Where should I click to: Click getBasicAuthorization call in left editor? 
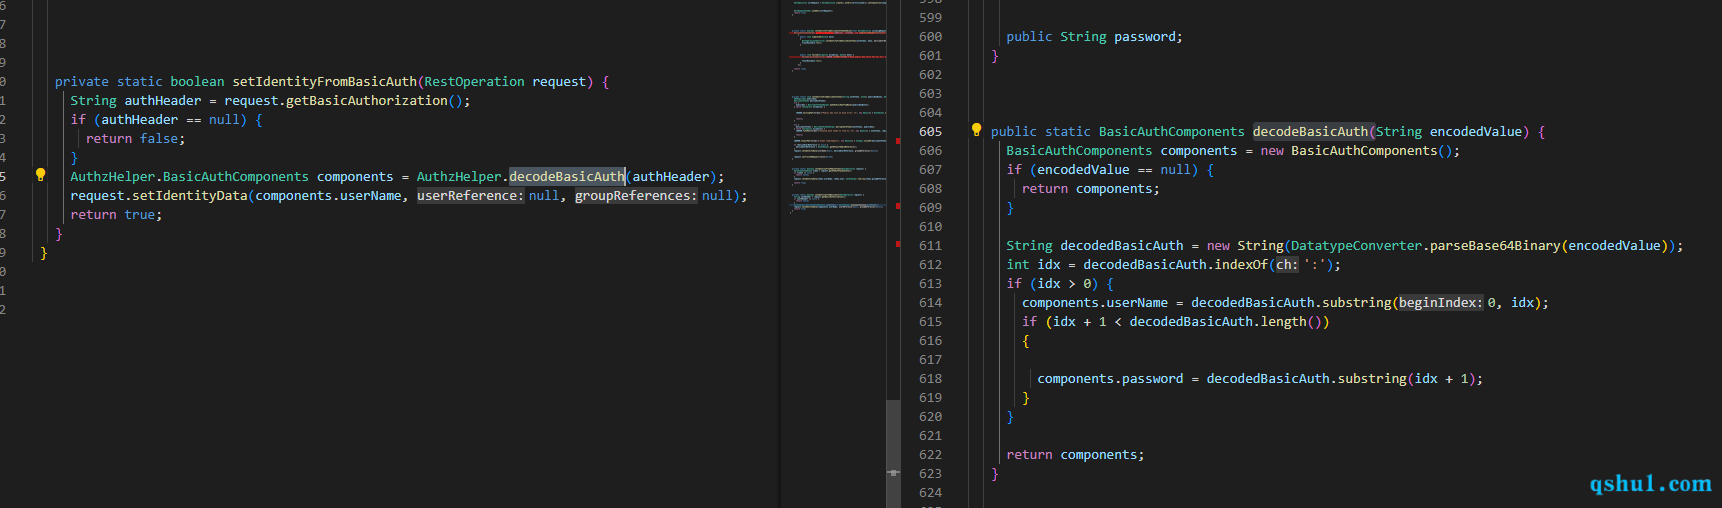pos(367,101)
